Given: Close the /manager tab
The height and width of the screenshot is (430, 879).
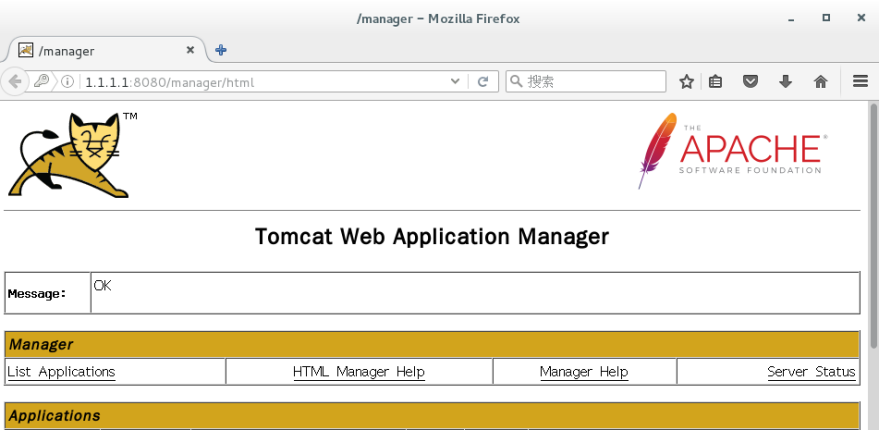Looking at the screenshot, I should 193,50.
